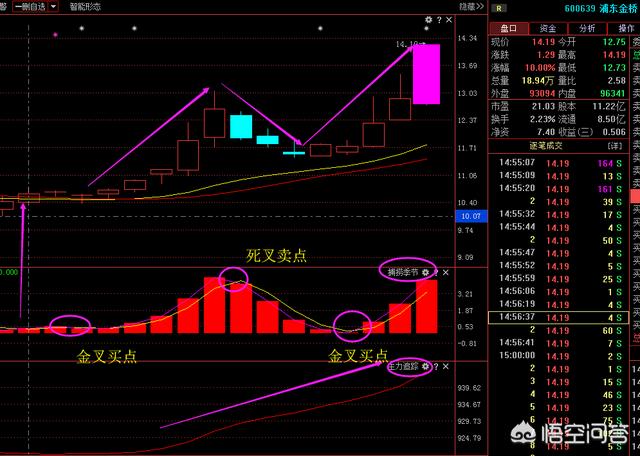Click stock name 浦东金桥
This screenshot has height=456, width=640.
tap(618, 9)
